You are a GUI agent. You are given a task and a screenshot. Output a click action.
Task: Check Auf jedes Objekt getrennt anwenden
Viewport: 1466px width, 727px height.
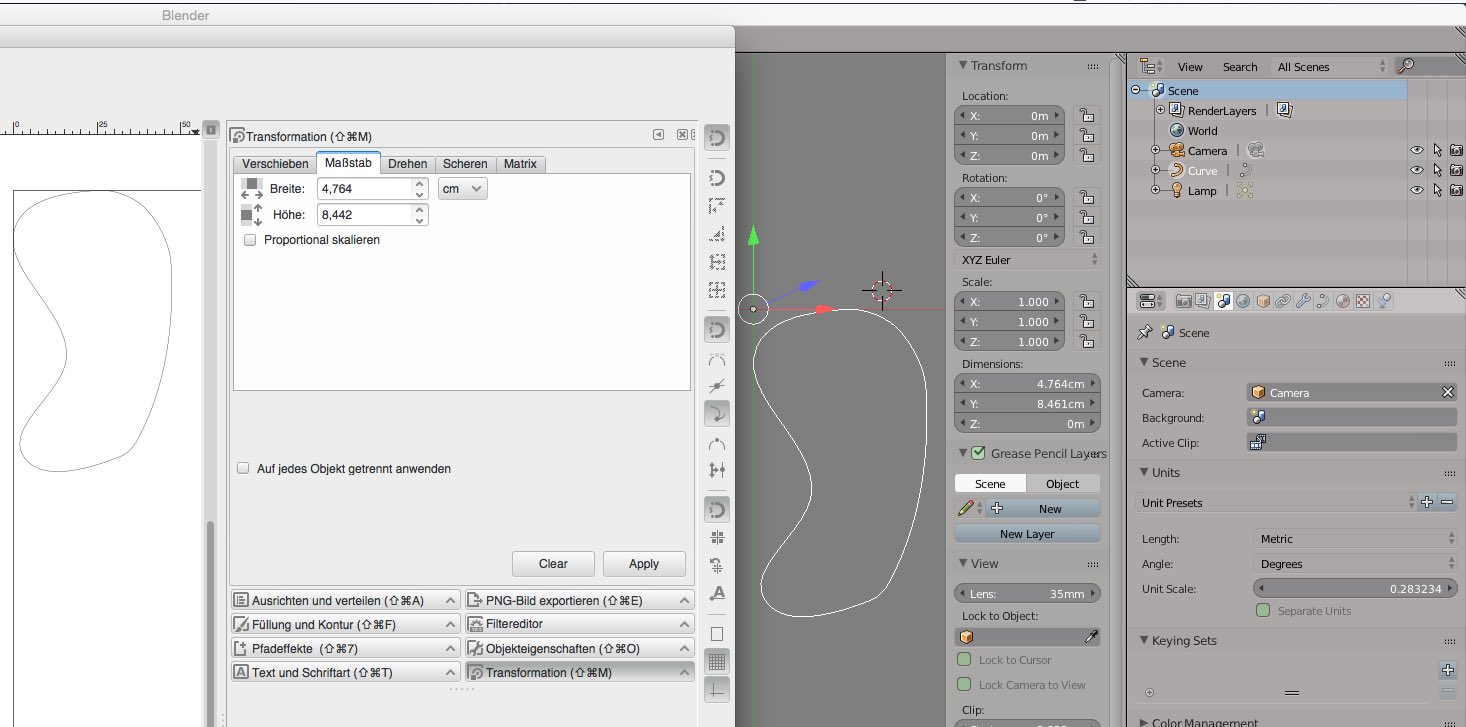pyautogui.click(x=243, y=468)
